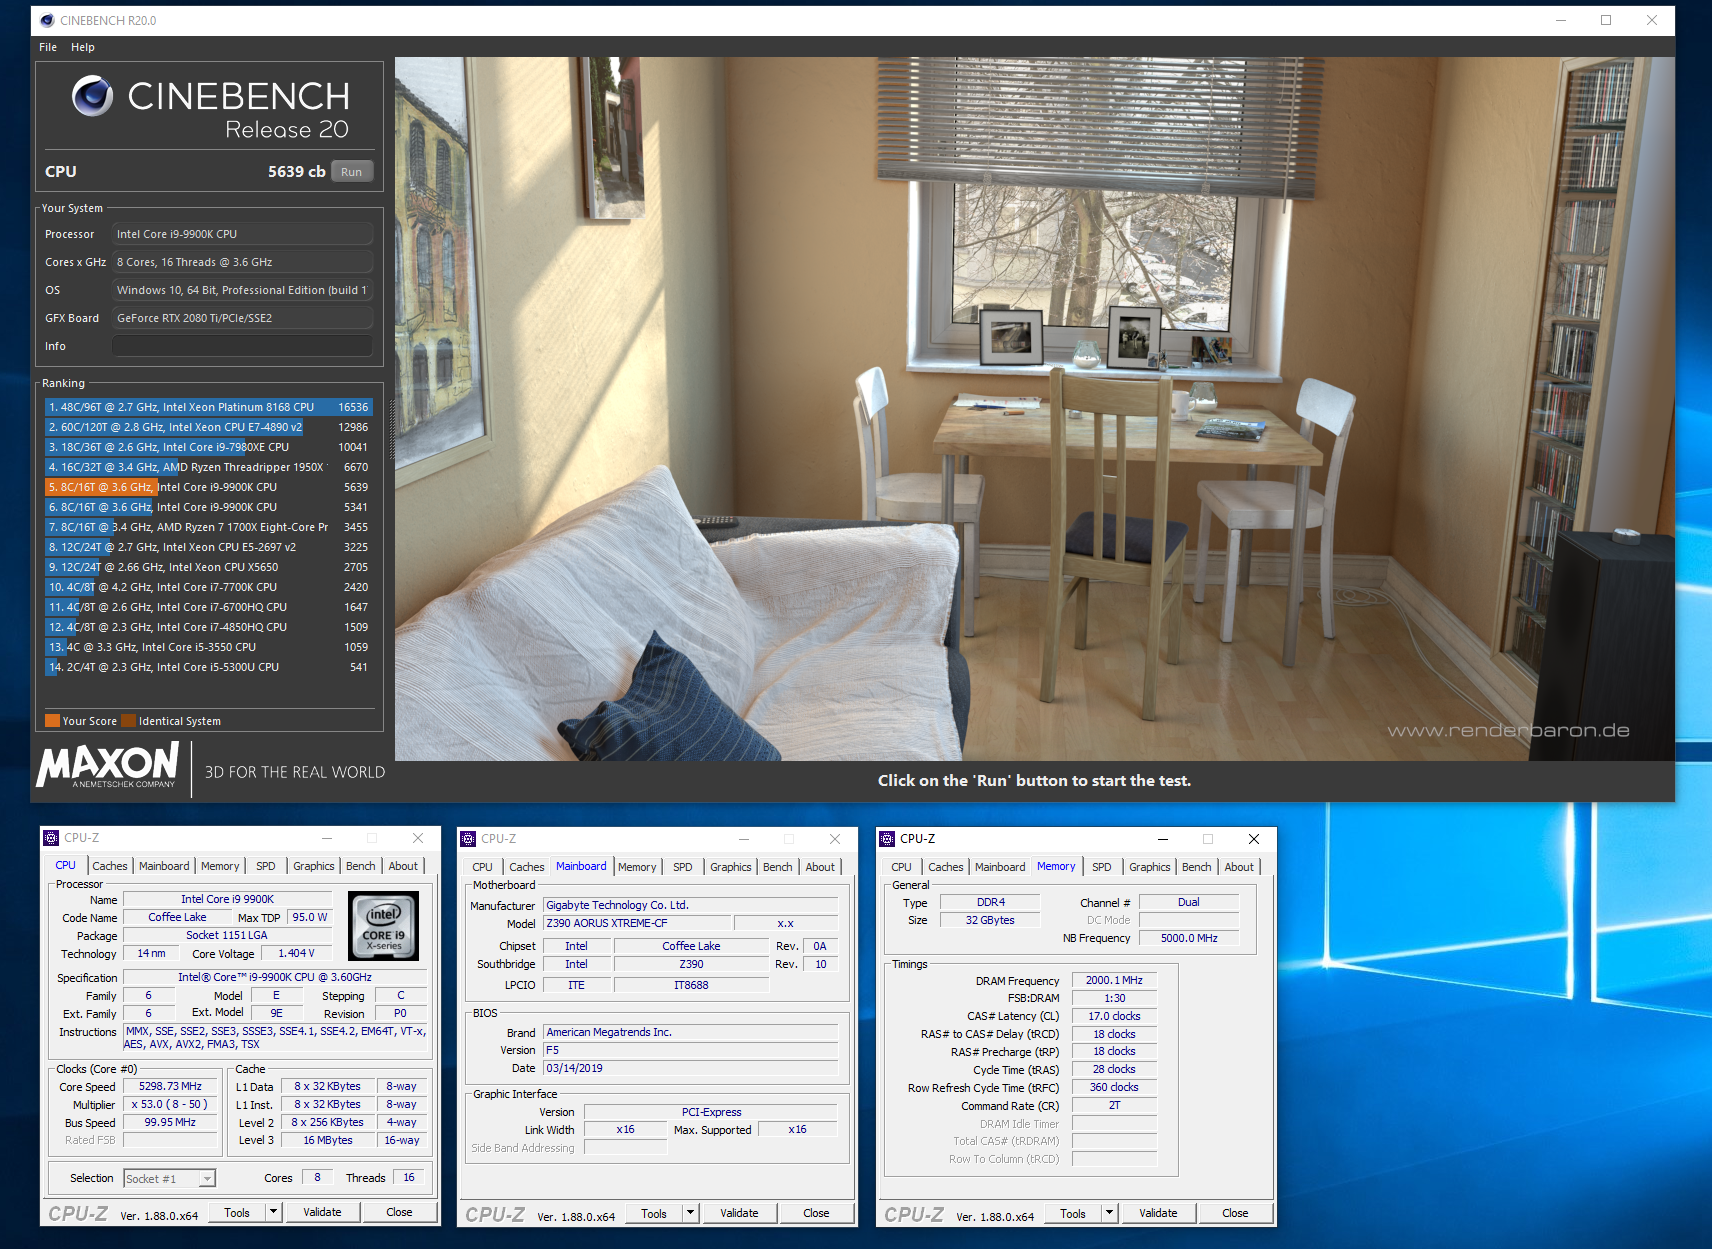Click Close button in middle CPU-Z window
Screen dimensions: 1712x1249
(x=816, y=1213)
